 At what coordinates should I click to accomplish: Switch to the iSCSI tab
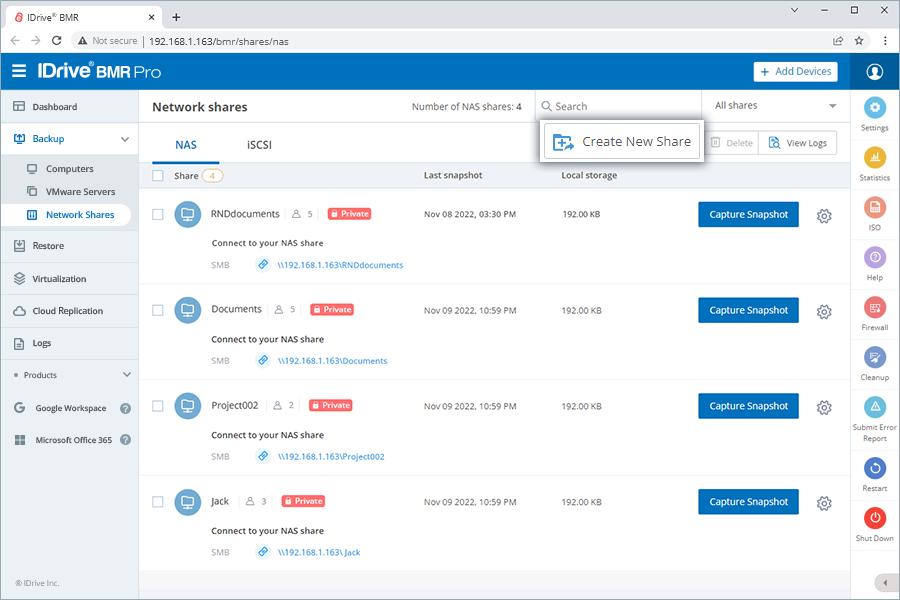point(259,145)
